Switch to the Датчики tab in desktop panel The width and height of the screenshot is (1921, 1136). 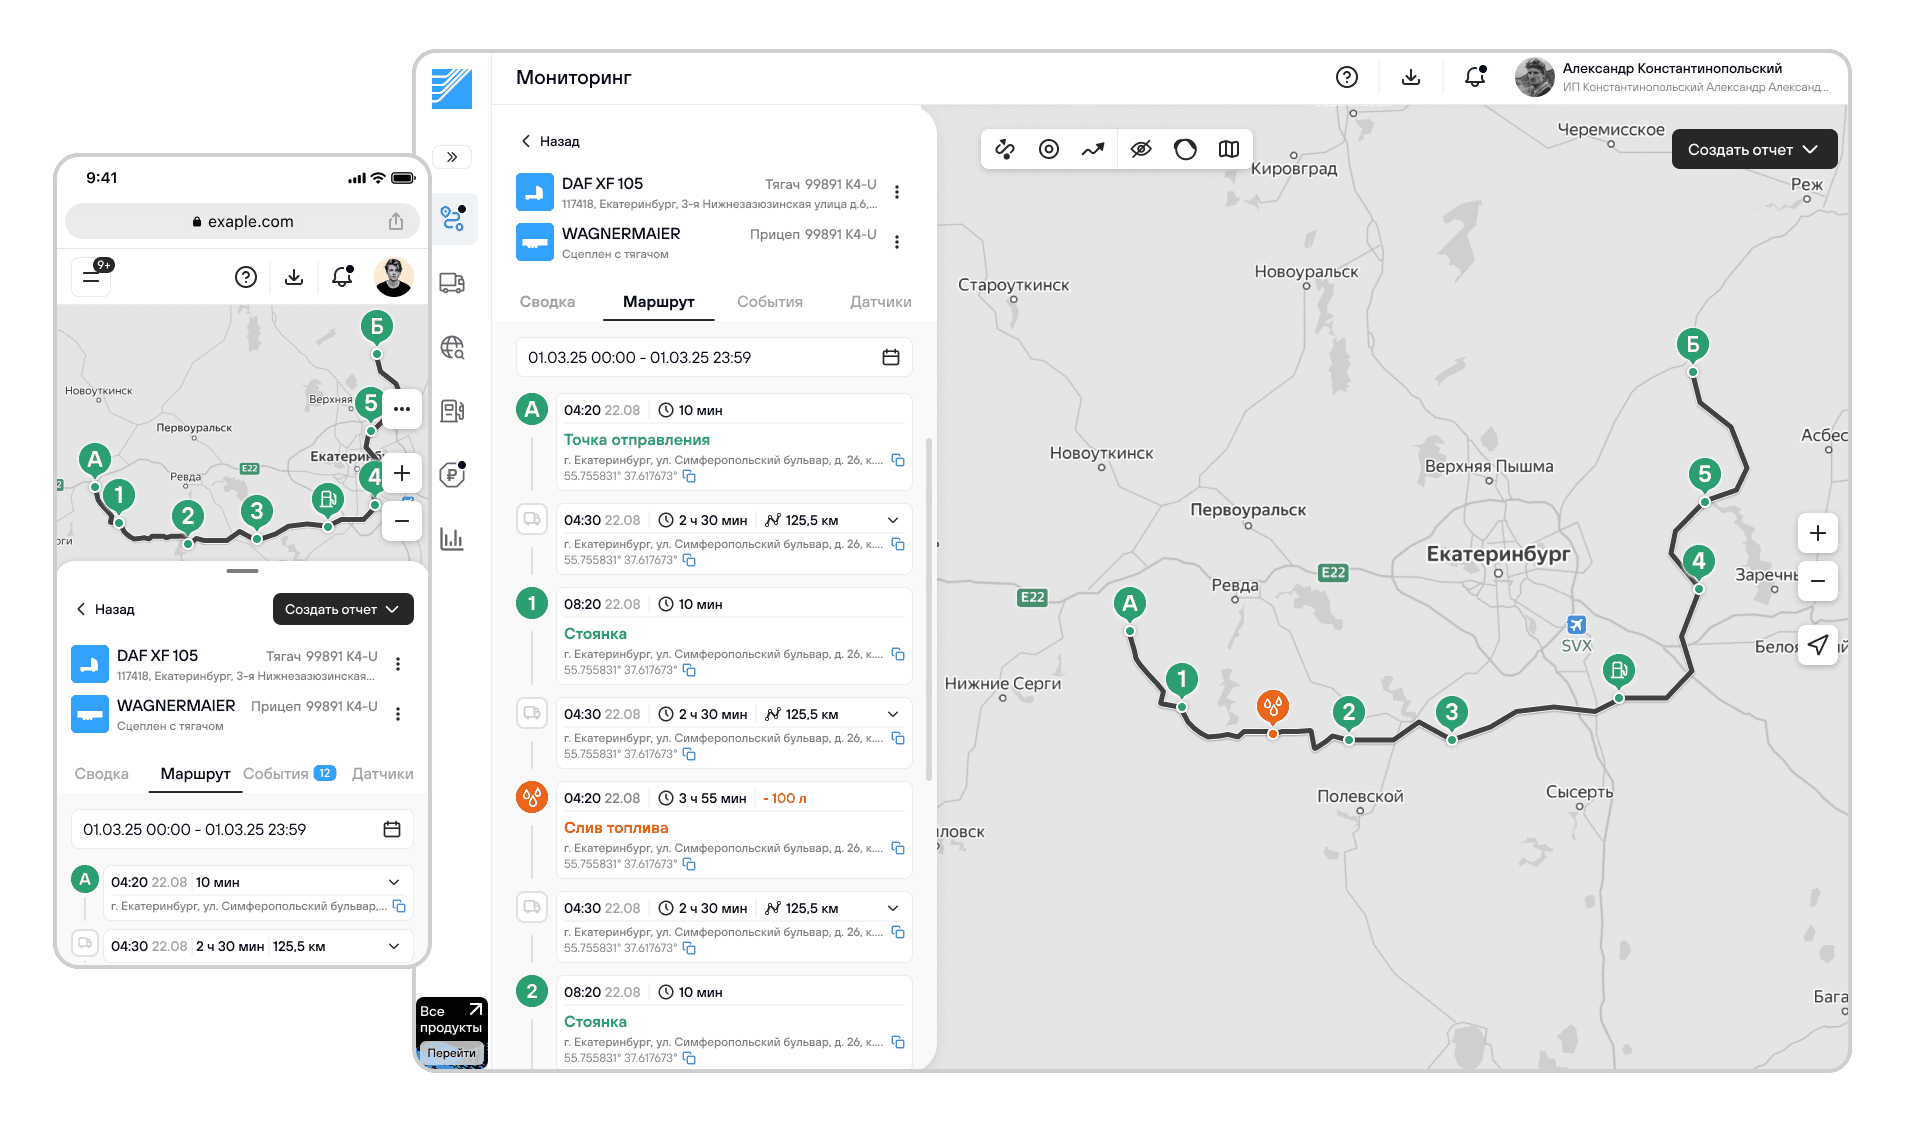point(880,302)
